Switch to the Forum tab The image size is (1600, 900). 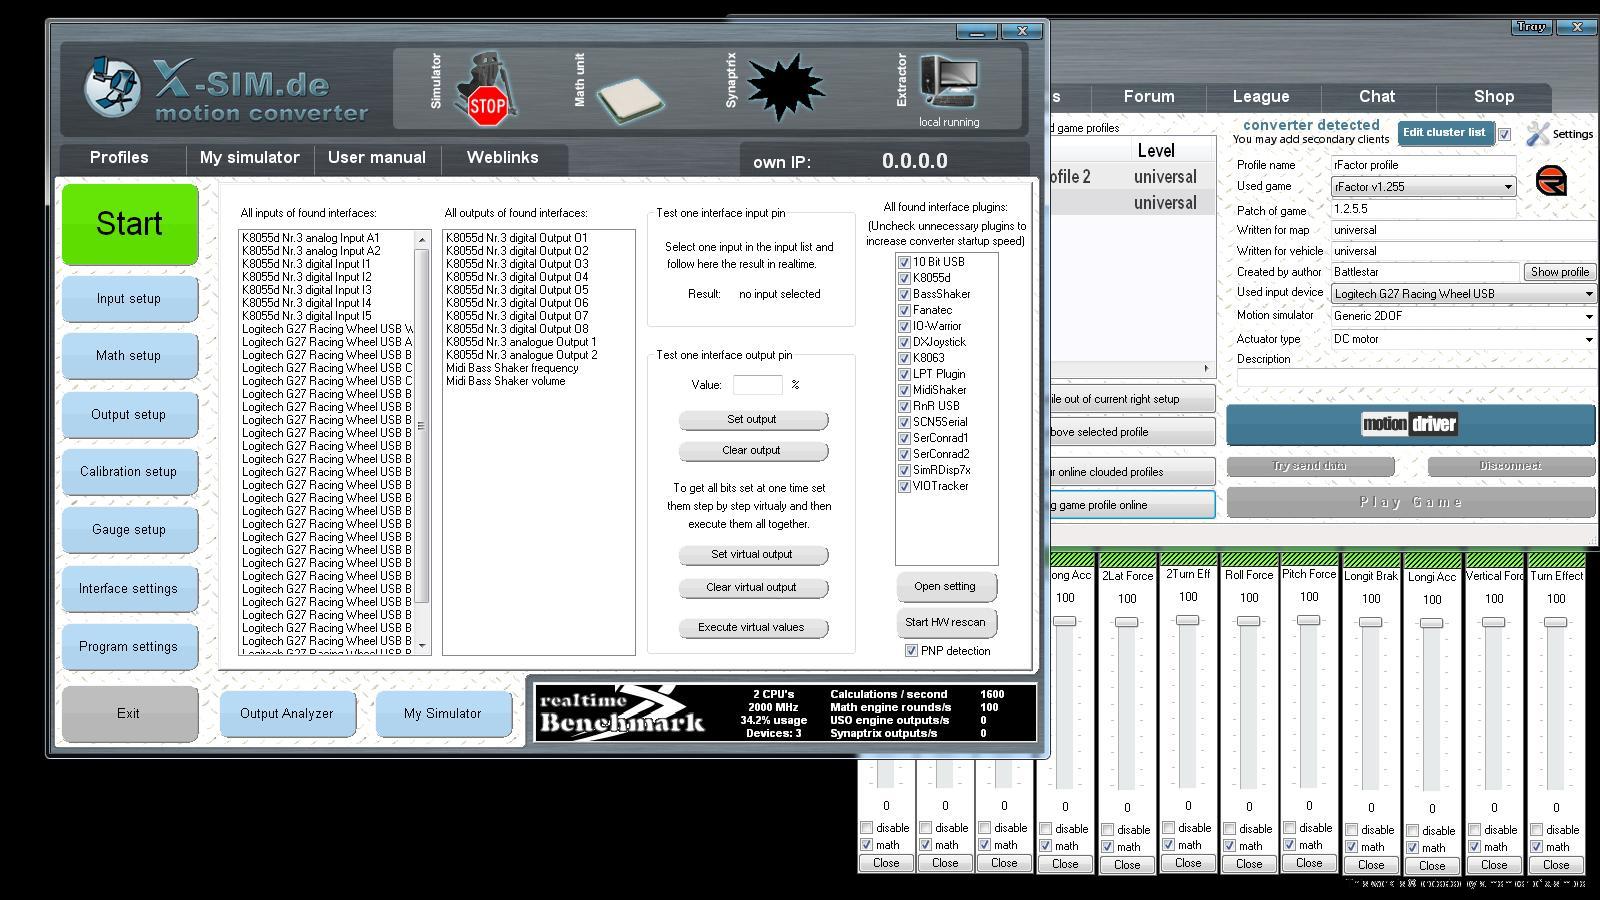pyautogui.click(x=1149, y=97)
